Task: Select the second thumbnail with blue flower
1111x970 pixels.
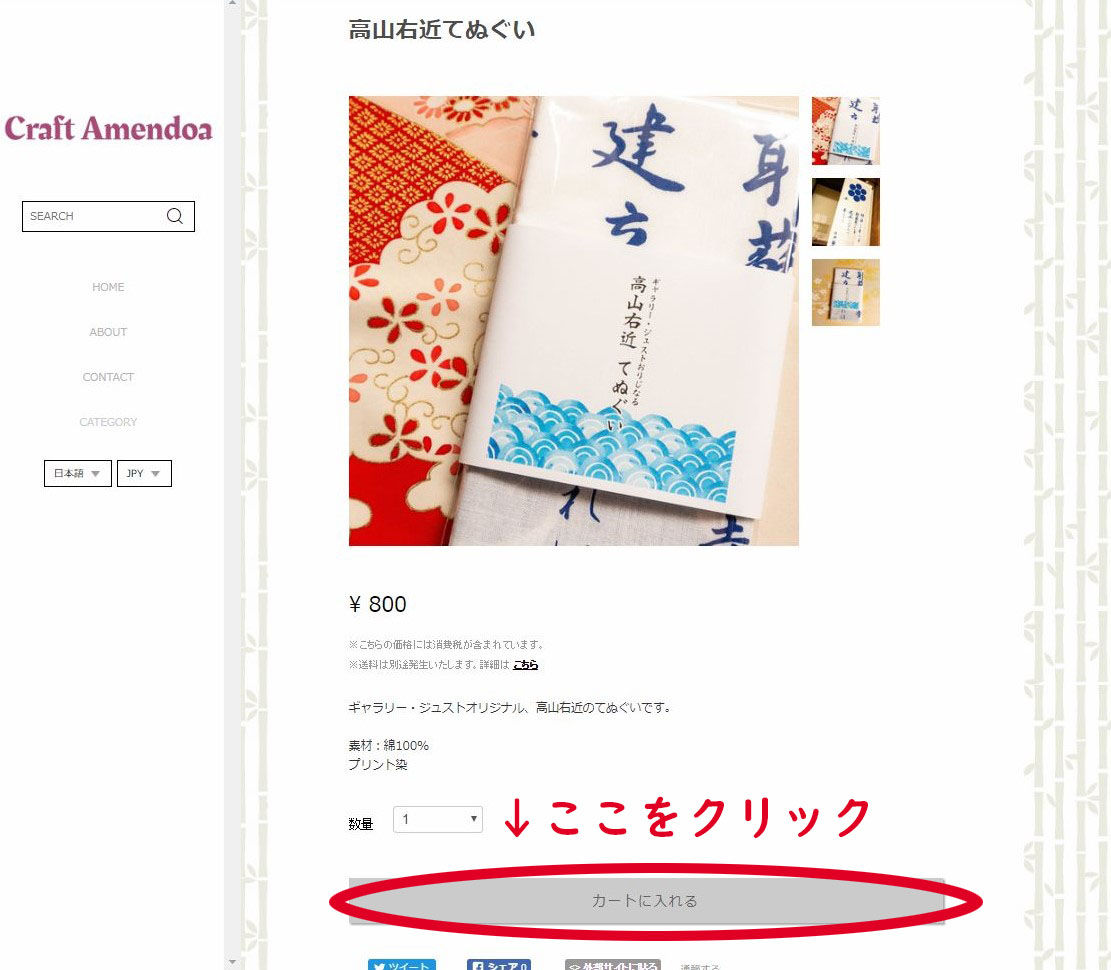Action: 845,212
